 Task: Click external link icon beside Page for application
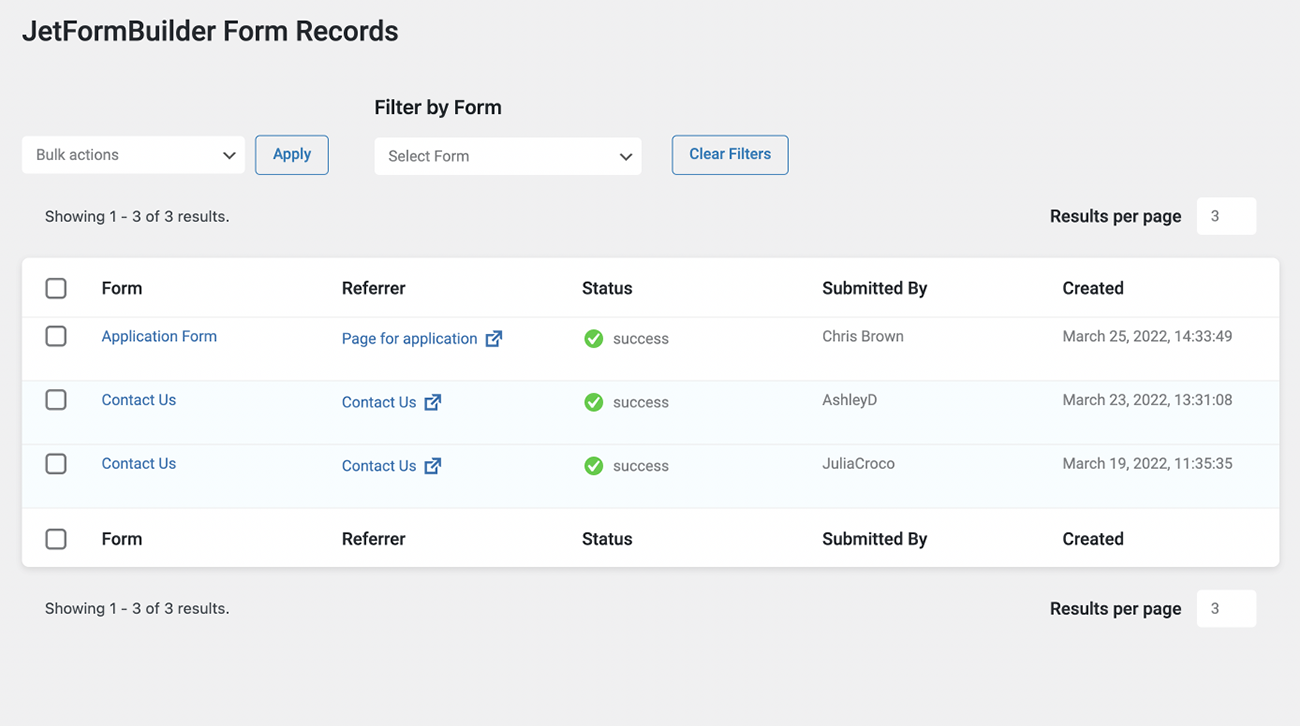coord(494,339)
